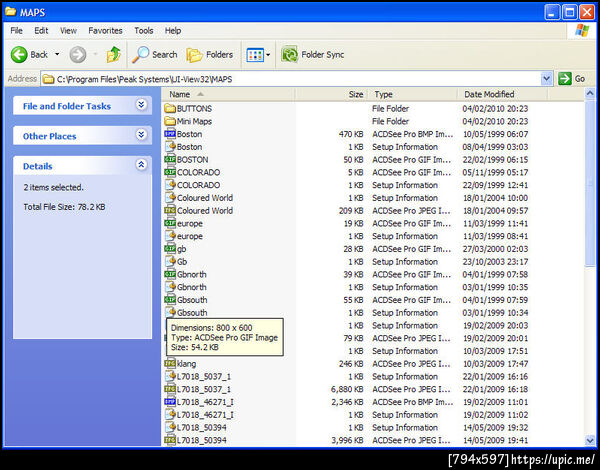Select the klang JPEG image icon
This screenshot has width=600, height=470.
pyautogui.click(x=170, y=364)
